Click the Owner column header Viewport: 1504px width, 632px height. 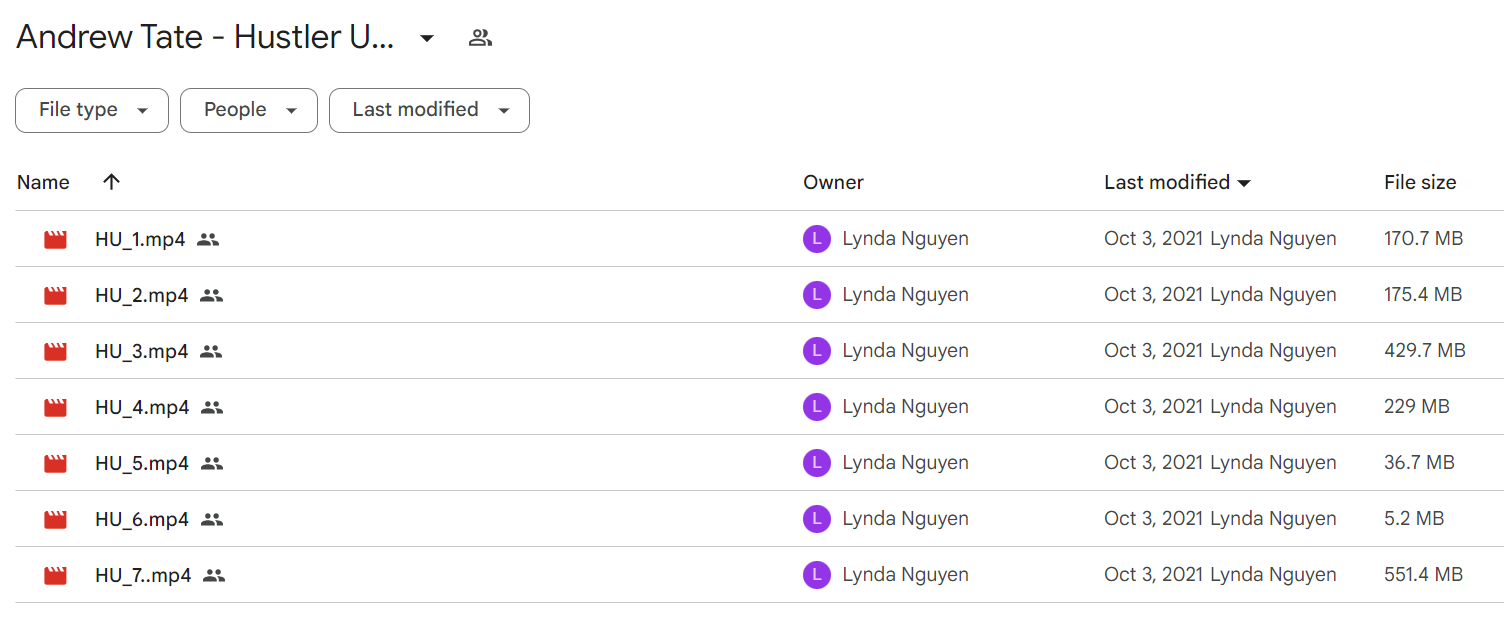click(833, 182)
